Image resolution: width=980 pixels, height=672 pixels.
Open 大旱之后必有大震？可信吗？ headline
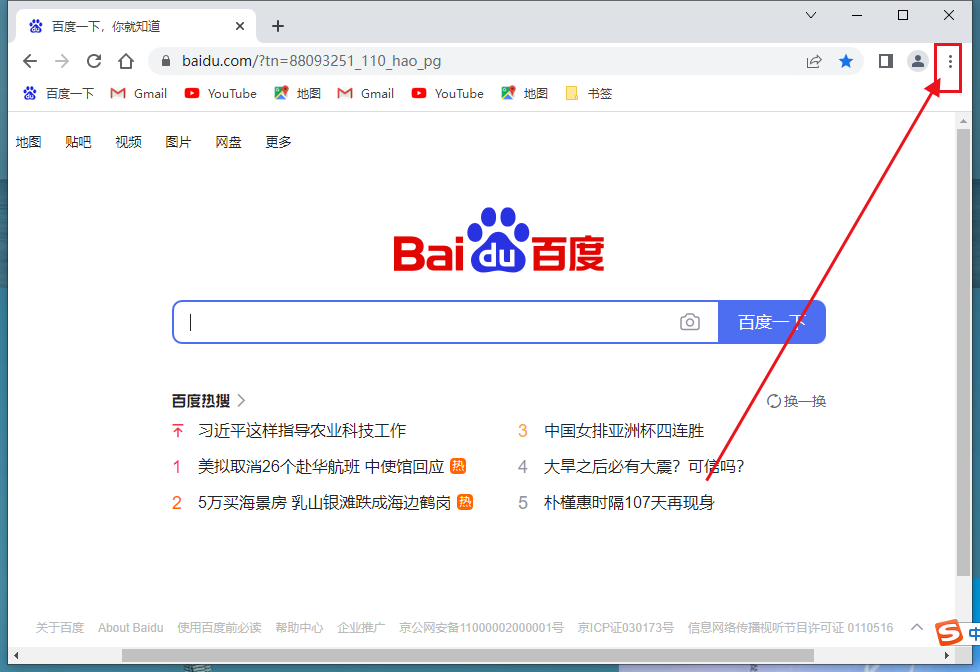click(644, 466)
